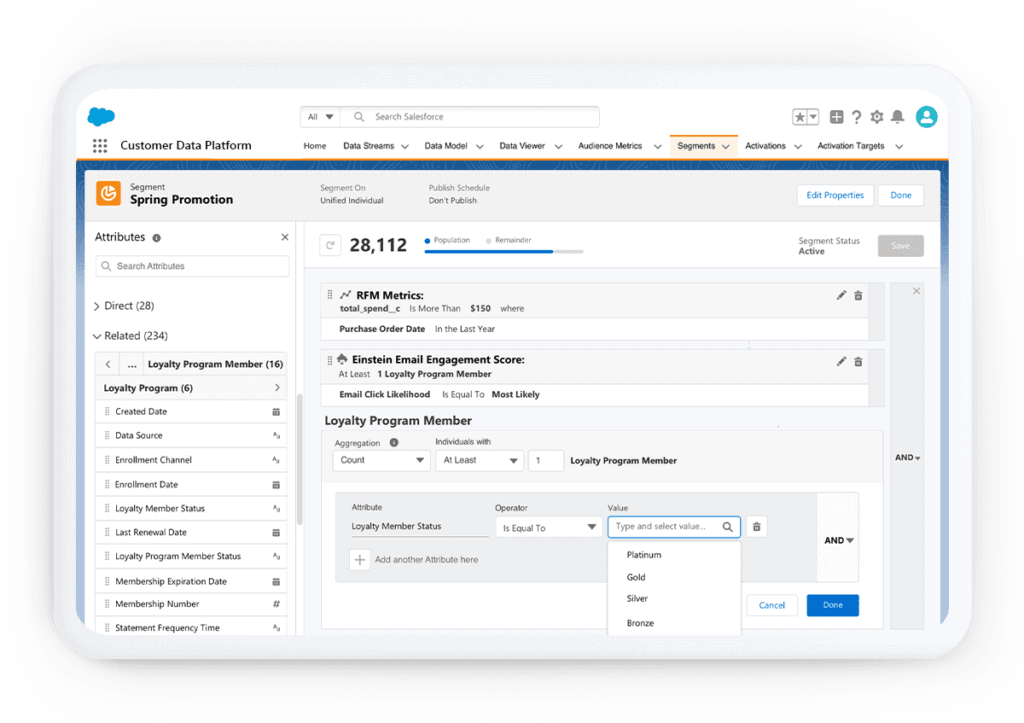The image size is (1024, 723).
Task: Edit the RFM Metrics rule
Action: tap(840, 294)
